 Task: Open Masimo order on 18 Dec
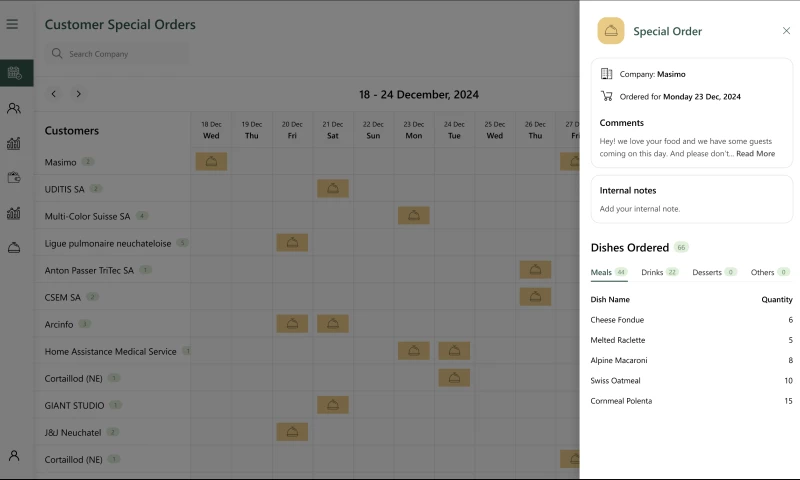click(x=211, y=162)
